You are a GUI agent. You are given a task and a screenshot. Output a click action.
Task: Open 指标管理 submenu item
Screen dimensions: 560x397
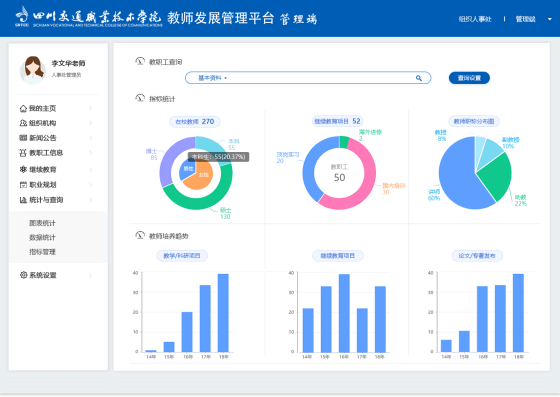coord(42,252)
